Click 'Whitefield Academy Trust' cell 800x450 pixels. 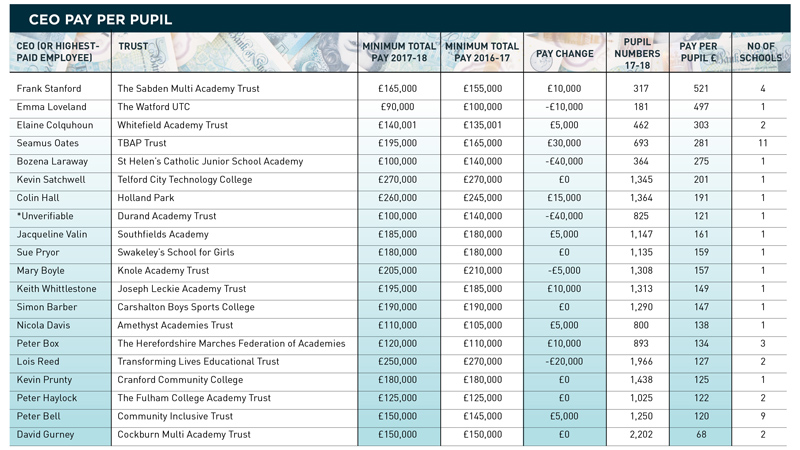[x=172, y=125]
